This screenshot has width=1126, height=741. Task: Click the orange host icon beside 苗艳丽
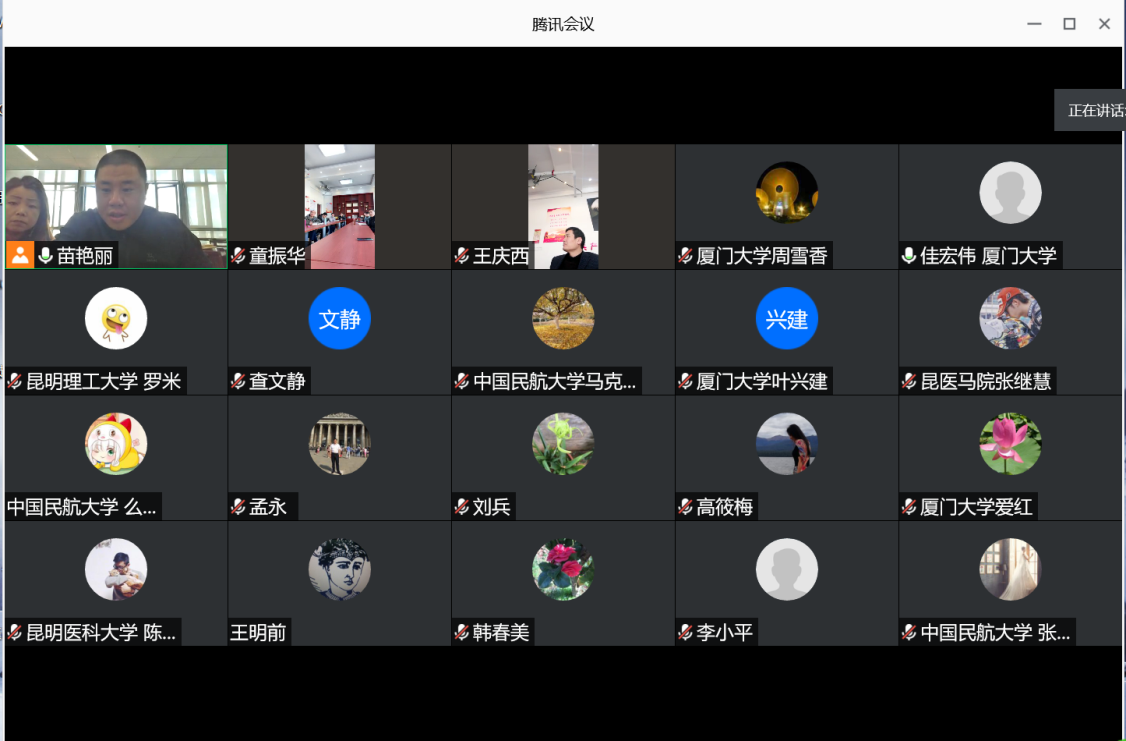pos(20,255)
